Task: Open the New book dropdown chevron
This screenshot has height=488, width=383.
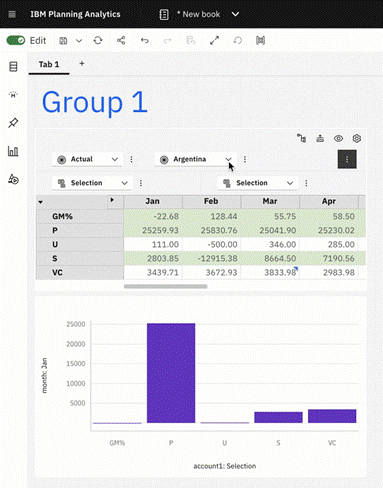Action: point(235,14)
